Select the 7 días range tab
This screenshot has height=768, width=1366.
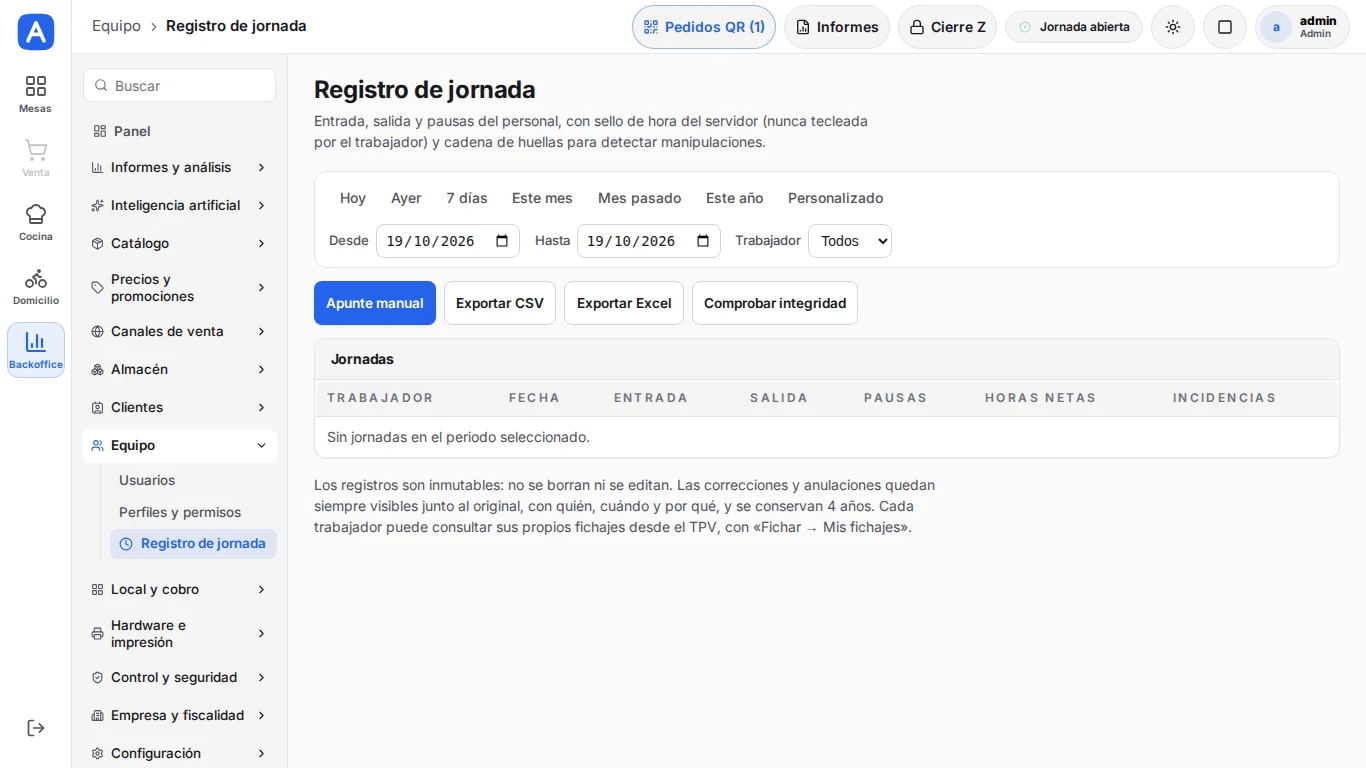[467, 198]
